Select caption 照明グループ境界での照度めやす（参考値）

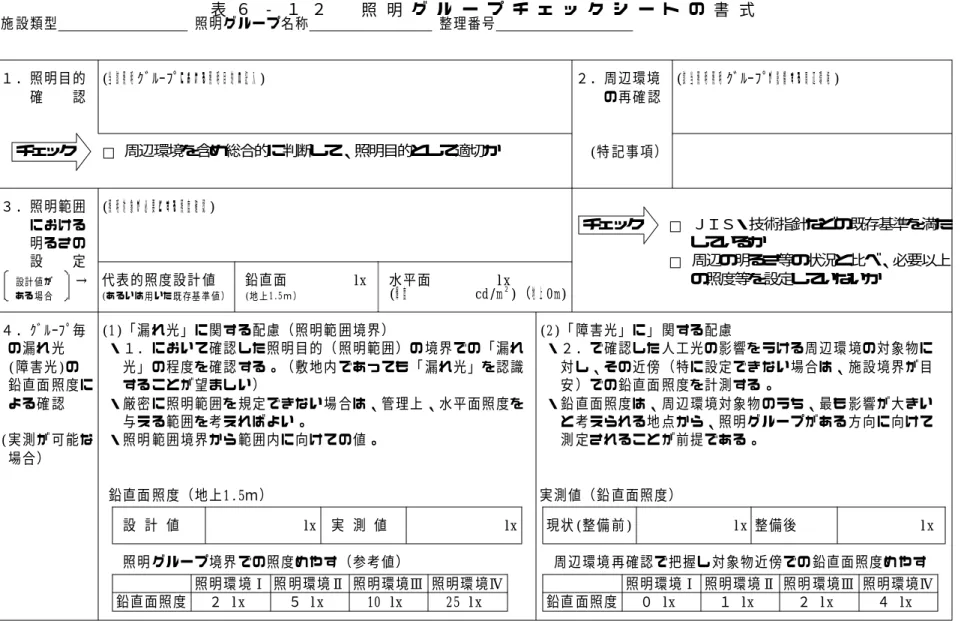coord(262,561)
